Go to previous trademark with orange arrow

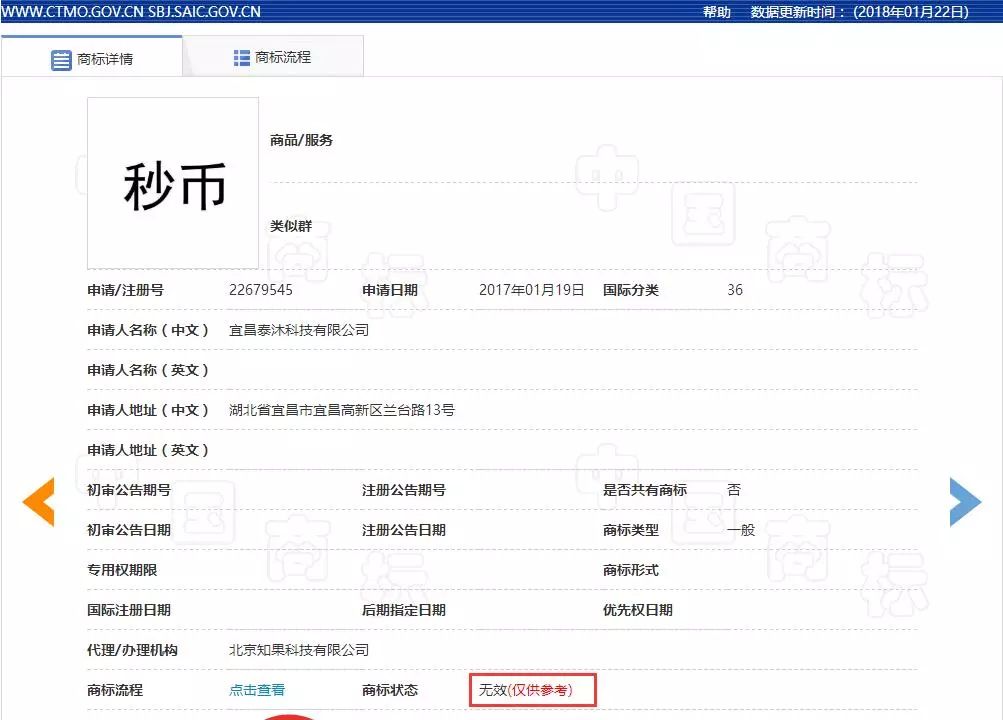pos(38,502)
